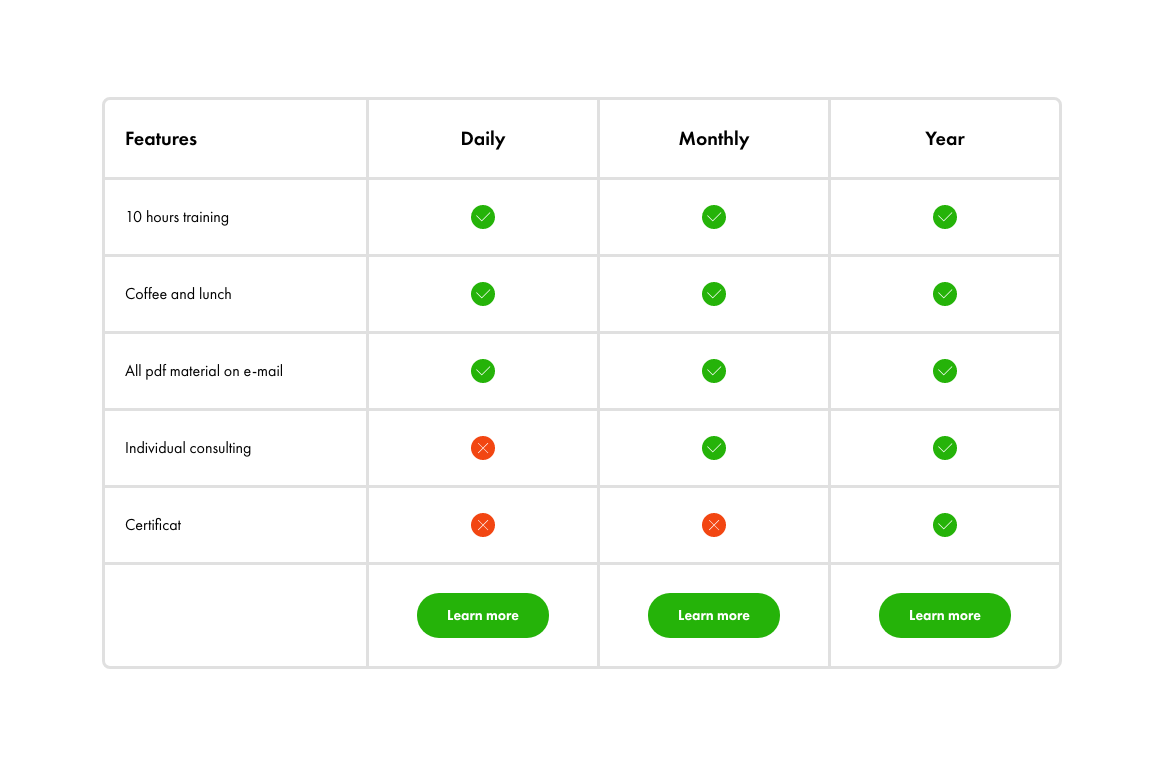The height and width of the screenshot is (777, 1157).
Task: Click the Individual consulting feature row label
Action: 188,448
